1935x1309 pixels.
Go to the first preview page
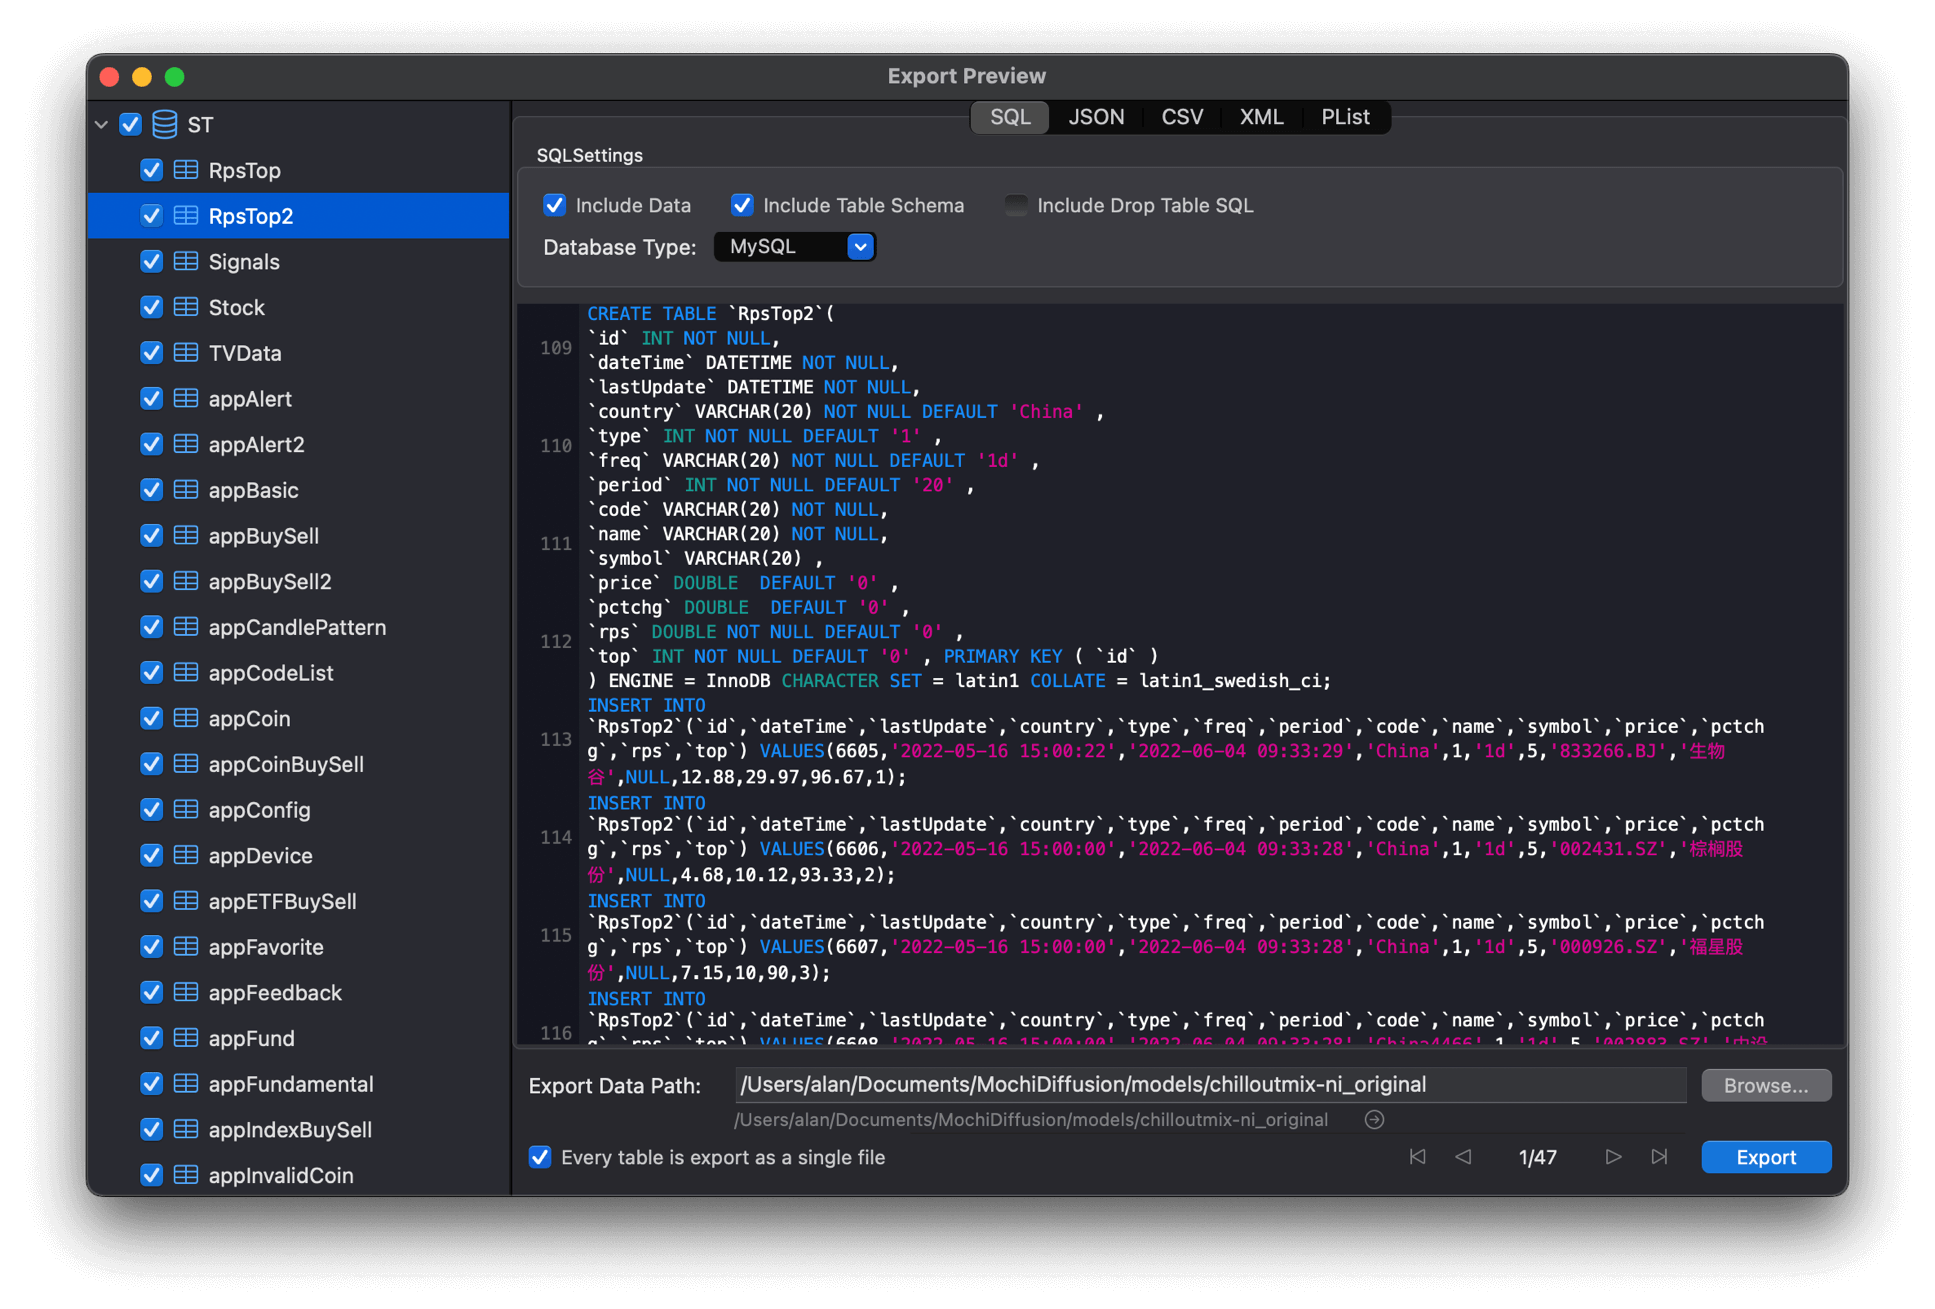tap(1417, 1157)
